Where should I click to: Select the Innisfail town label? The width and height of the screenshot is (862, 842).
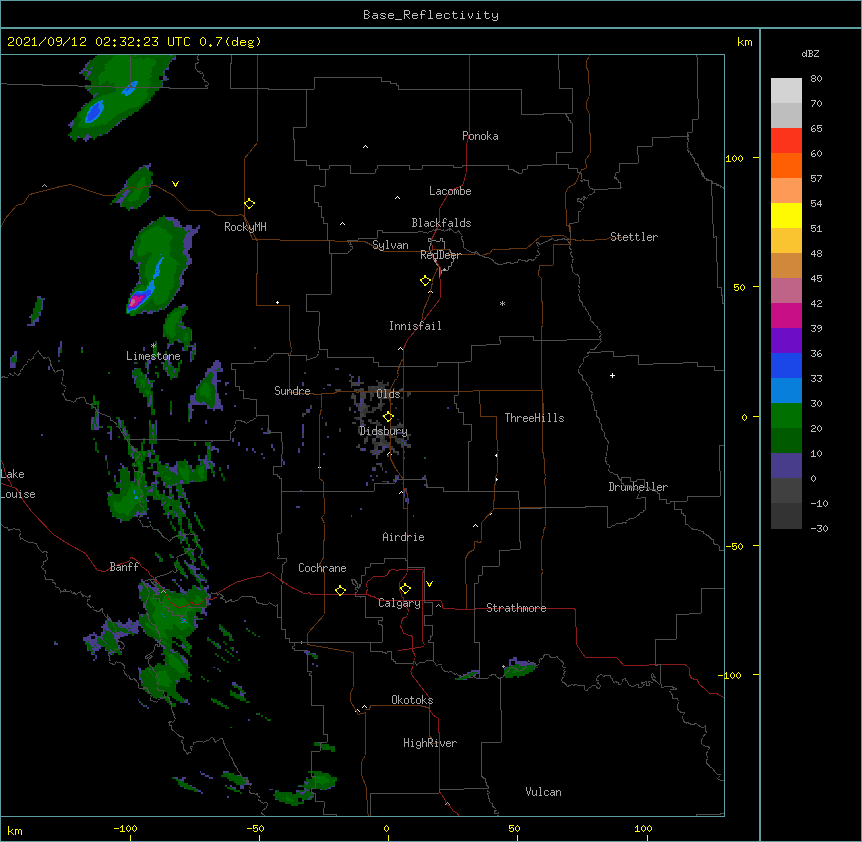coord(415,326)
